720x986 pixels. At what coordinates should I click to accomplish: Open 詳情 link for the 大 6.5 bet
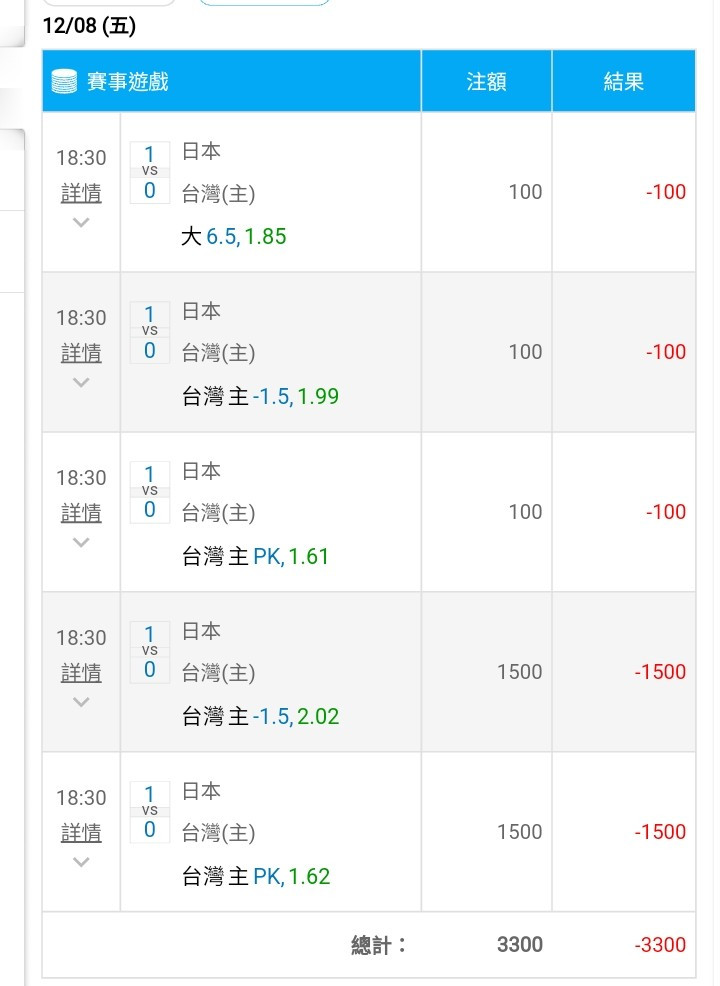coord(81,193)
